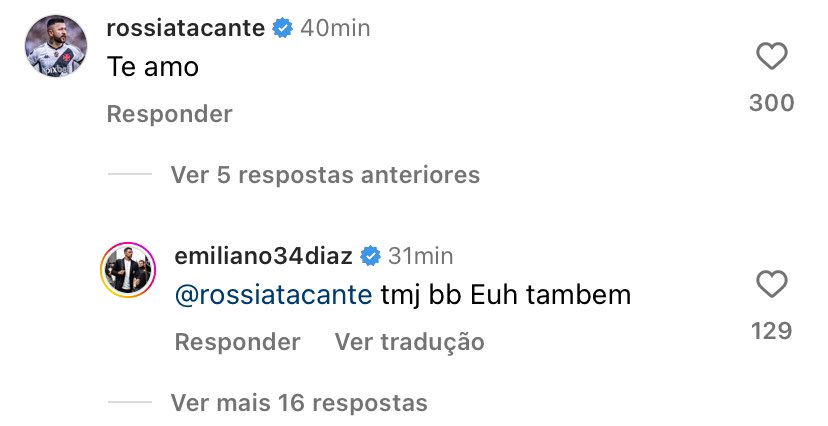View the 129 likes count
The width and height of the screenshot is (828, 426).
[x=771, y=331]
